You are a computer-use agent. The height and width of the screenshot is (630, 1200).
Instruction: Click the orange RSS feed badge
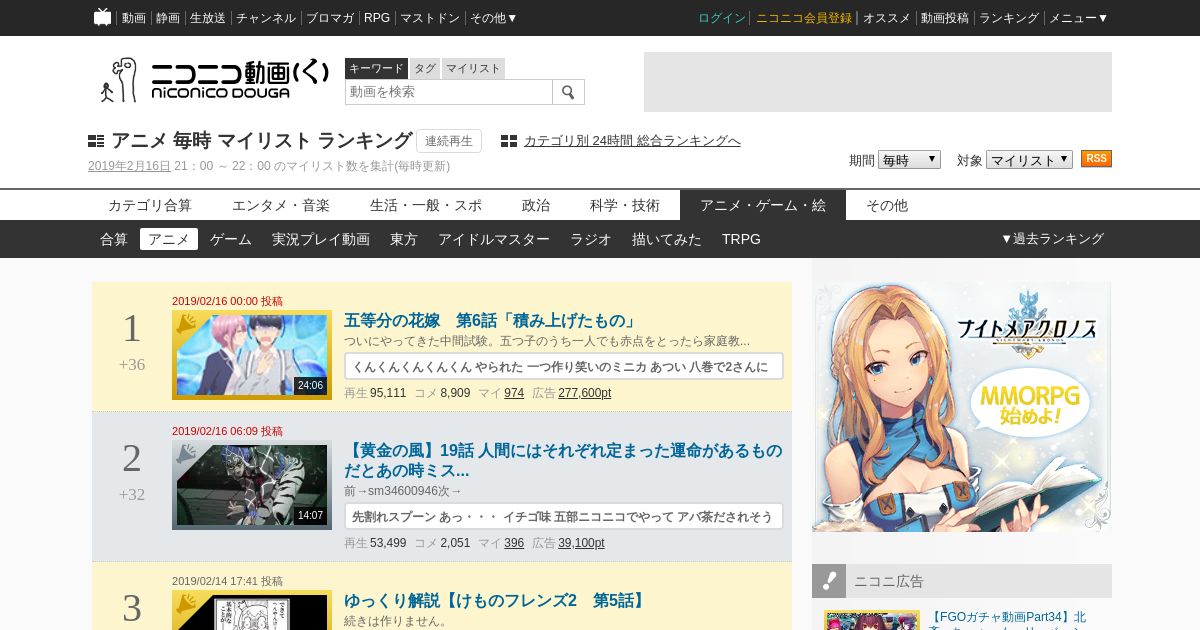point(1096,159)
